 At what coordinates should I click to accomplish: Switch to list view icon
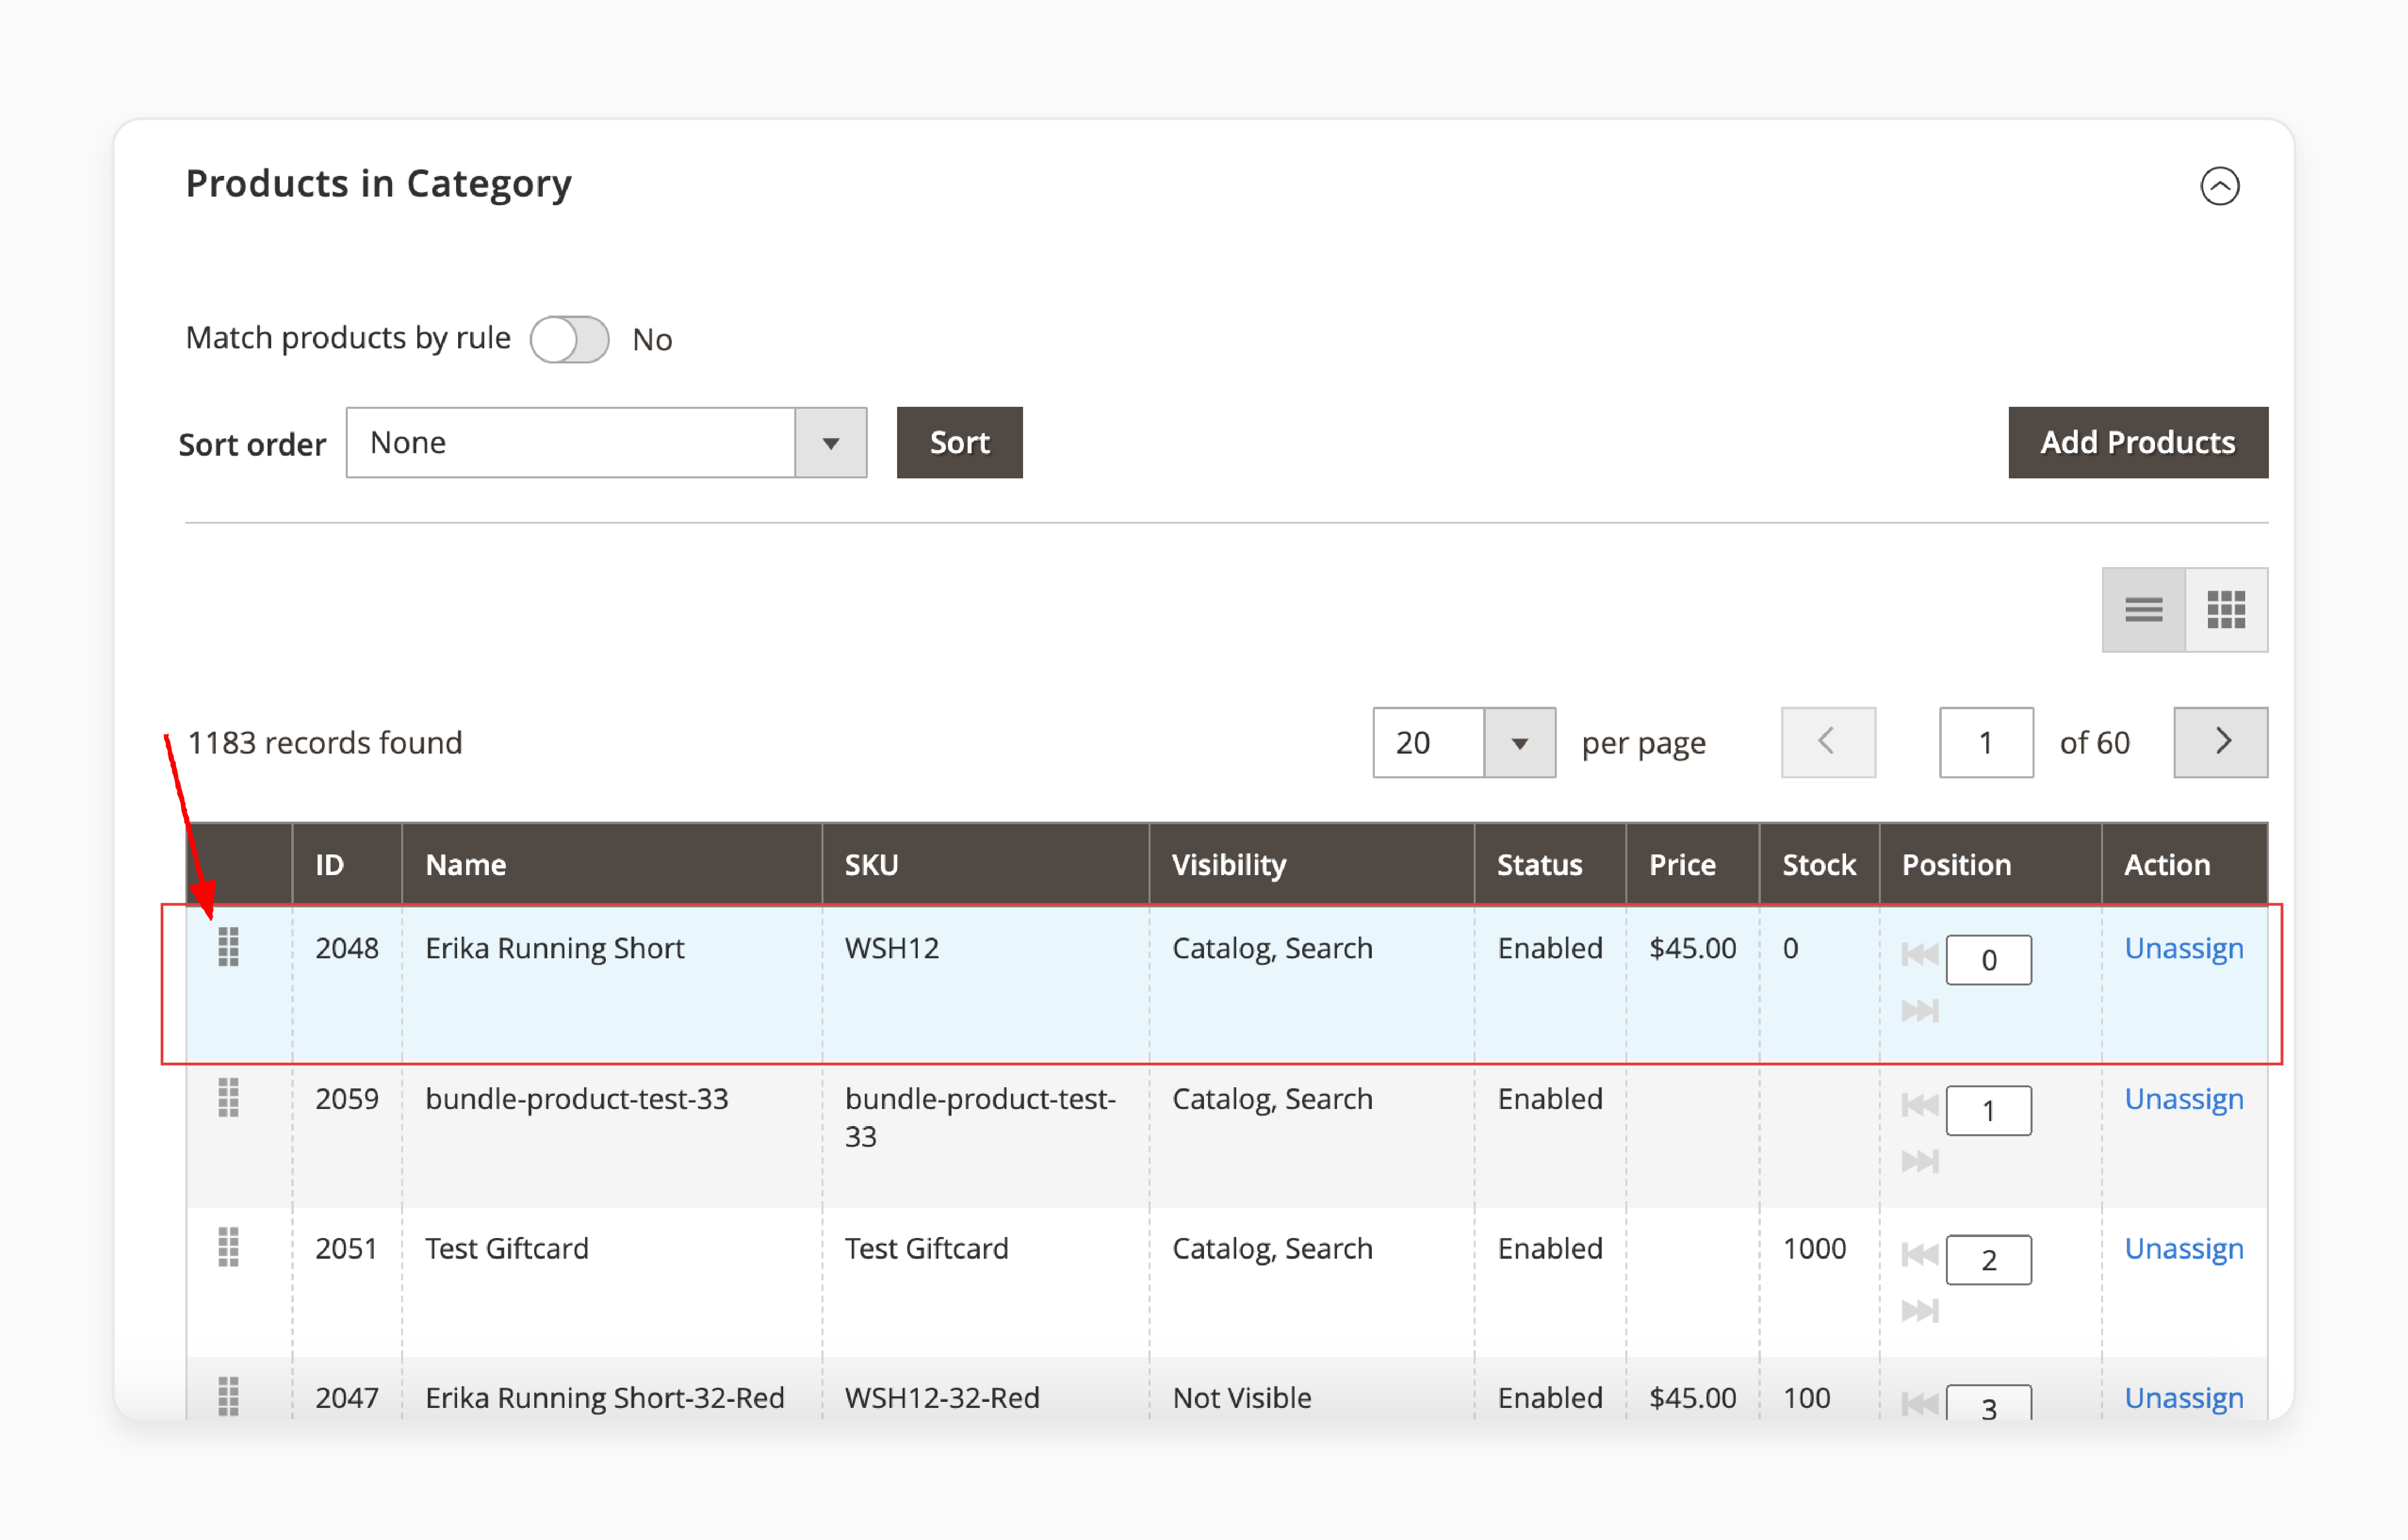pyautogui.click(x=2143, y=609)
